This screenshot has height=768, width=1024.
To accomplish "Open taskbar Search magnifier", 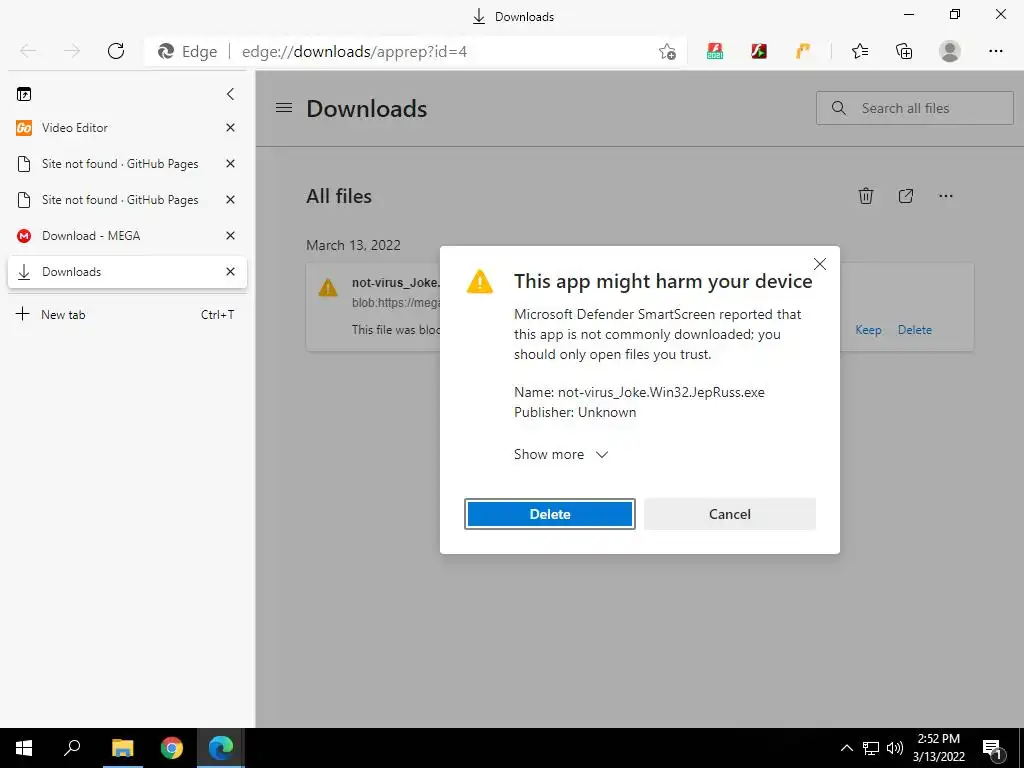I will pyautogui.click(x=72, y=748).
